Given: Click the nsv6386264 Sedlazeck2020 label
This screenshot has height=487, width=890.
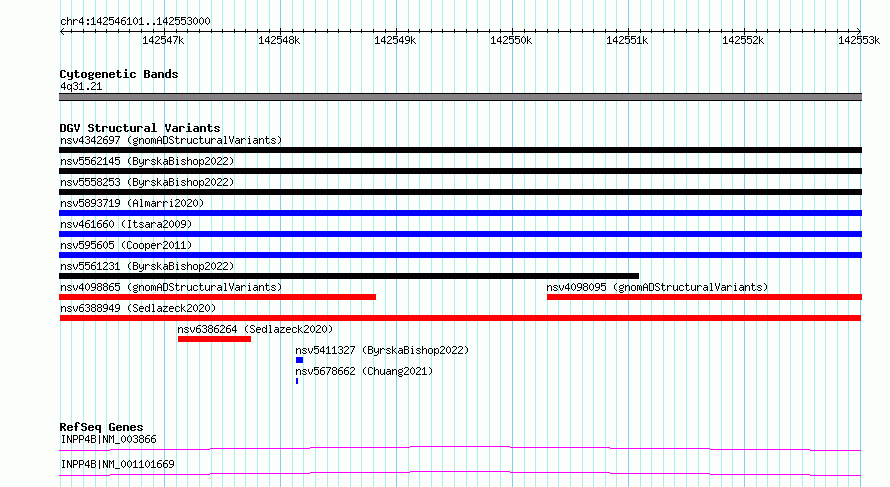Looking at the screenshot, I should click(x=255, y=329).
